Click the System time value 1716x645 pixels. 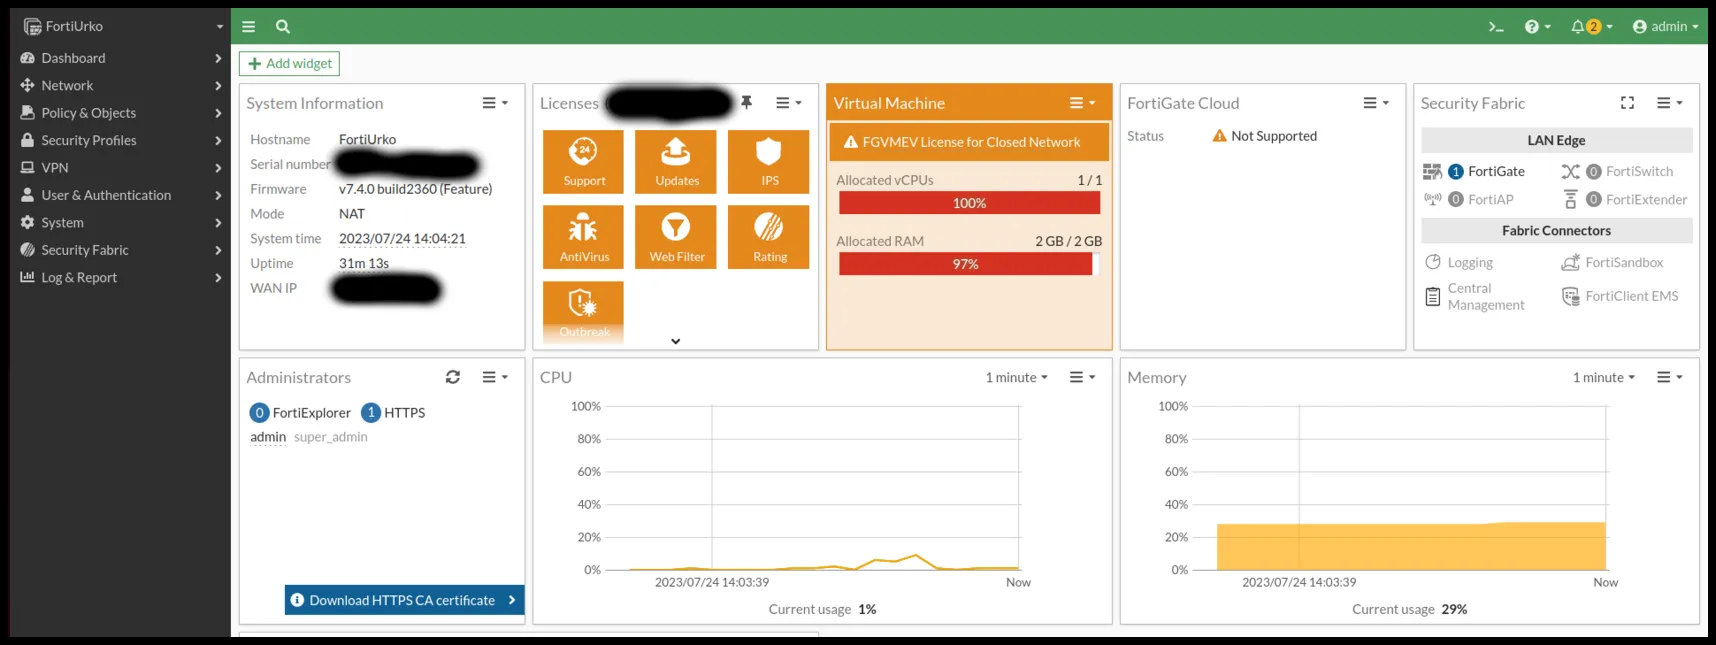pos(402,239)
